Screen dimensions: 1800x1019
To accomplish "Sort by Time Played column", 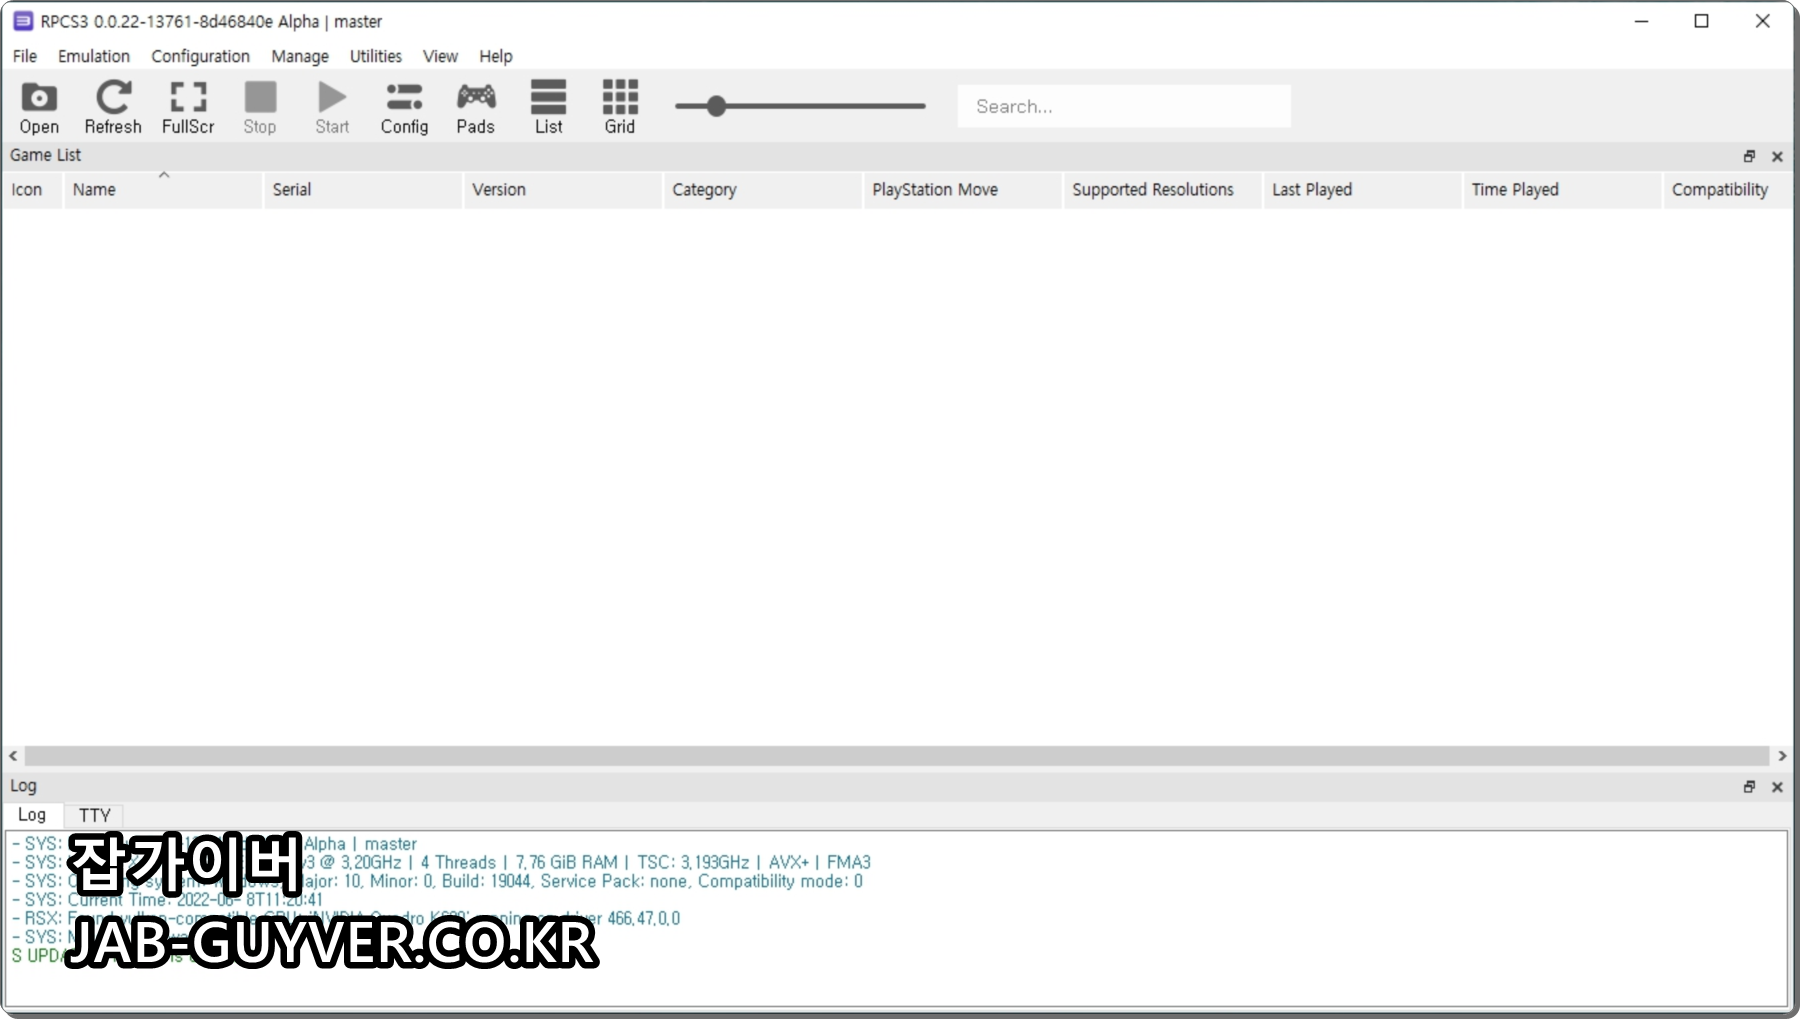I will coord(1562,190).
